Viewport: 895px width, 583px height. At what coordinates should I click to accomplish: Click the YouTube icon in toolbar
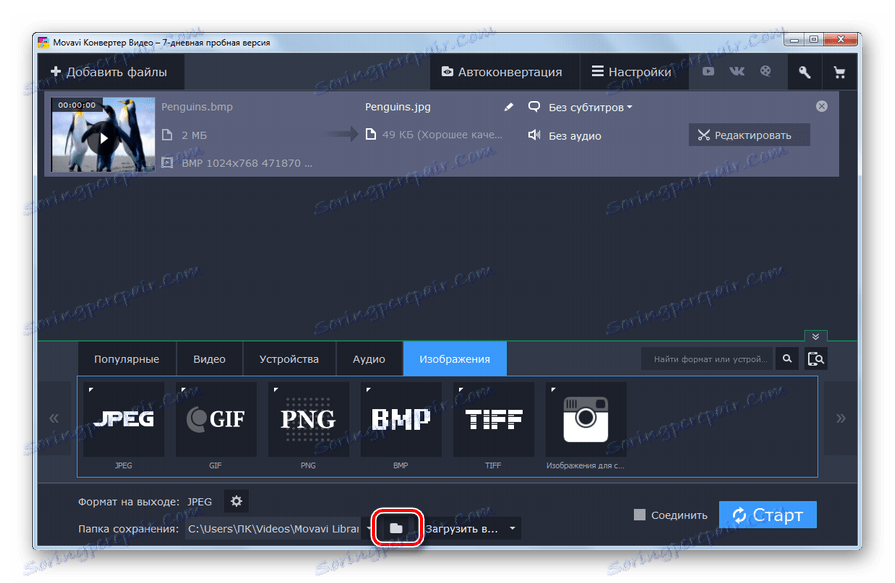pyautogui.click(x=708, y=71)
